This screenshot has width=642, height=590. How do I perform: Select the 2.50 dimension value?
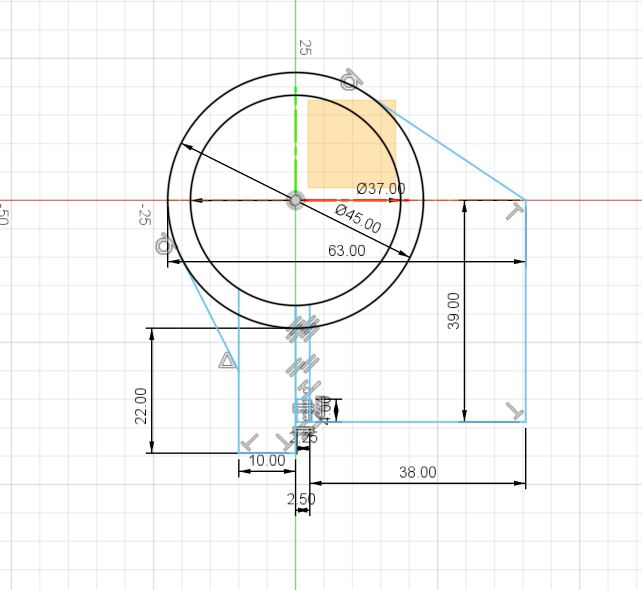pyautogui.click(x=301, y=499)
